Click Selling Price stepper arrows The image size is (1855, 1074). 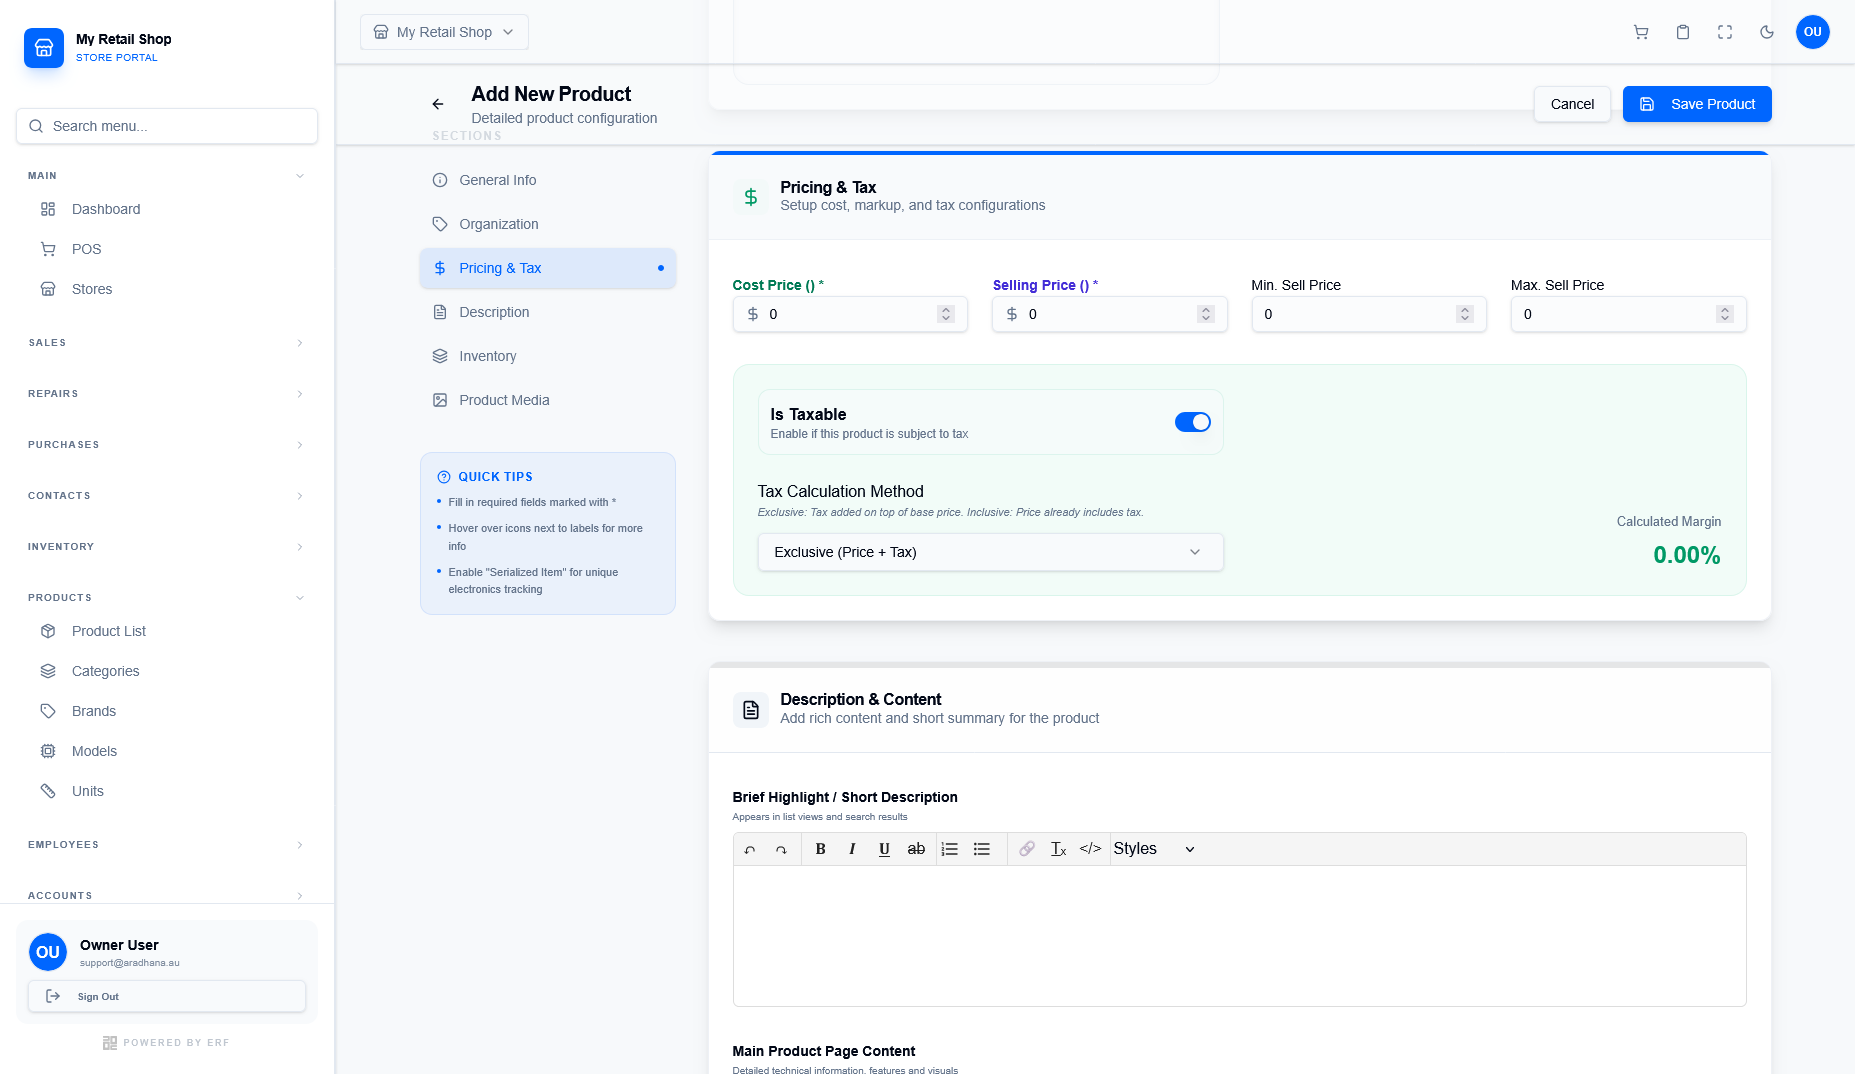[x=1206, y=314]
